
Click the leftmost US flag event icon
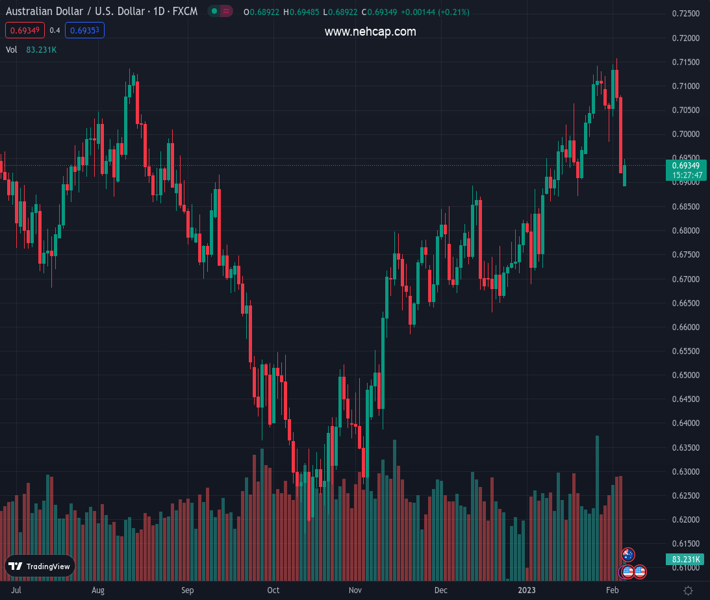click(x=628, y=571)
